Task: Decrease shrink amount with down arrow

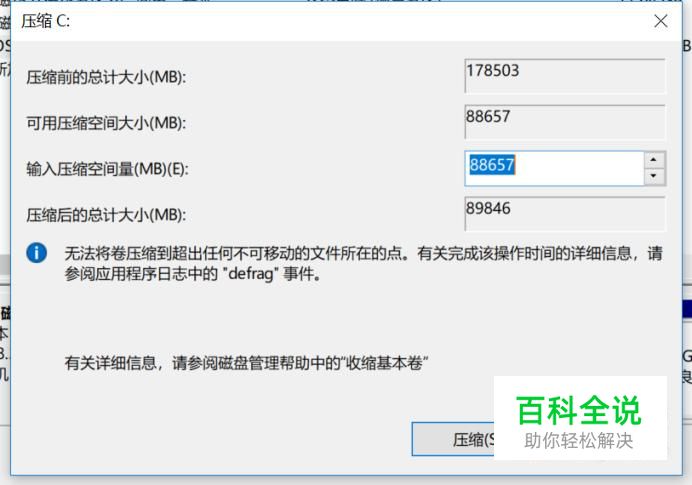Action: point(654,176)
